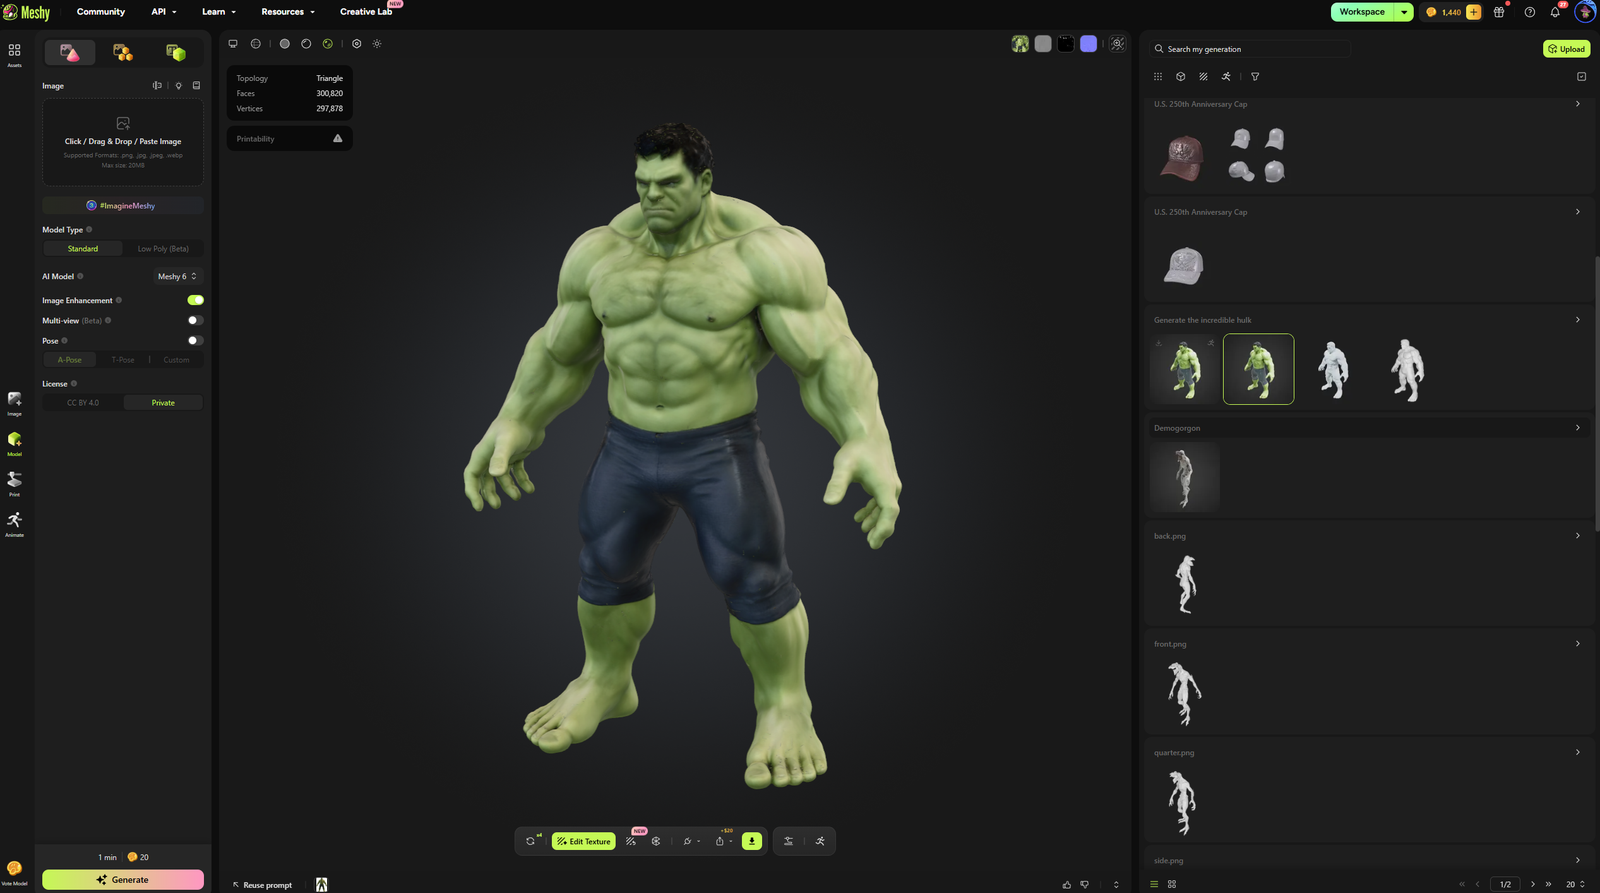This screenshot has width=1600, height=893.
Task: Select the Standard model type
Action: (x=83, y=248)
